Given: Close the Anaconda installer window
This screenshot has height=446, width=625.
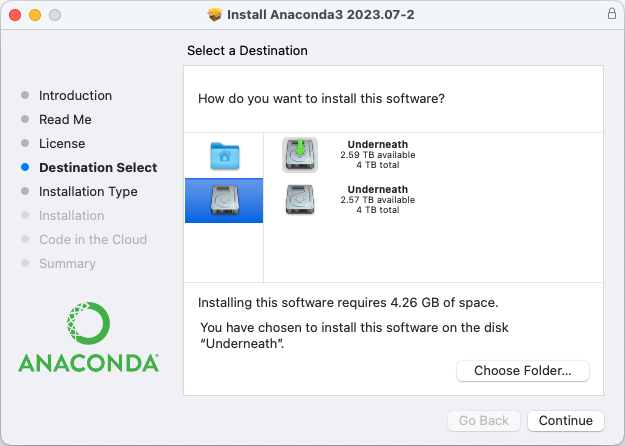Looking at the screenshot, I should coord(15,16).
